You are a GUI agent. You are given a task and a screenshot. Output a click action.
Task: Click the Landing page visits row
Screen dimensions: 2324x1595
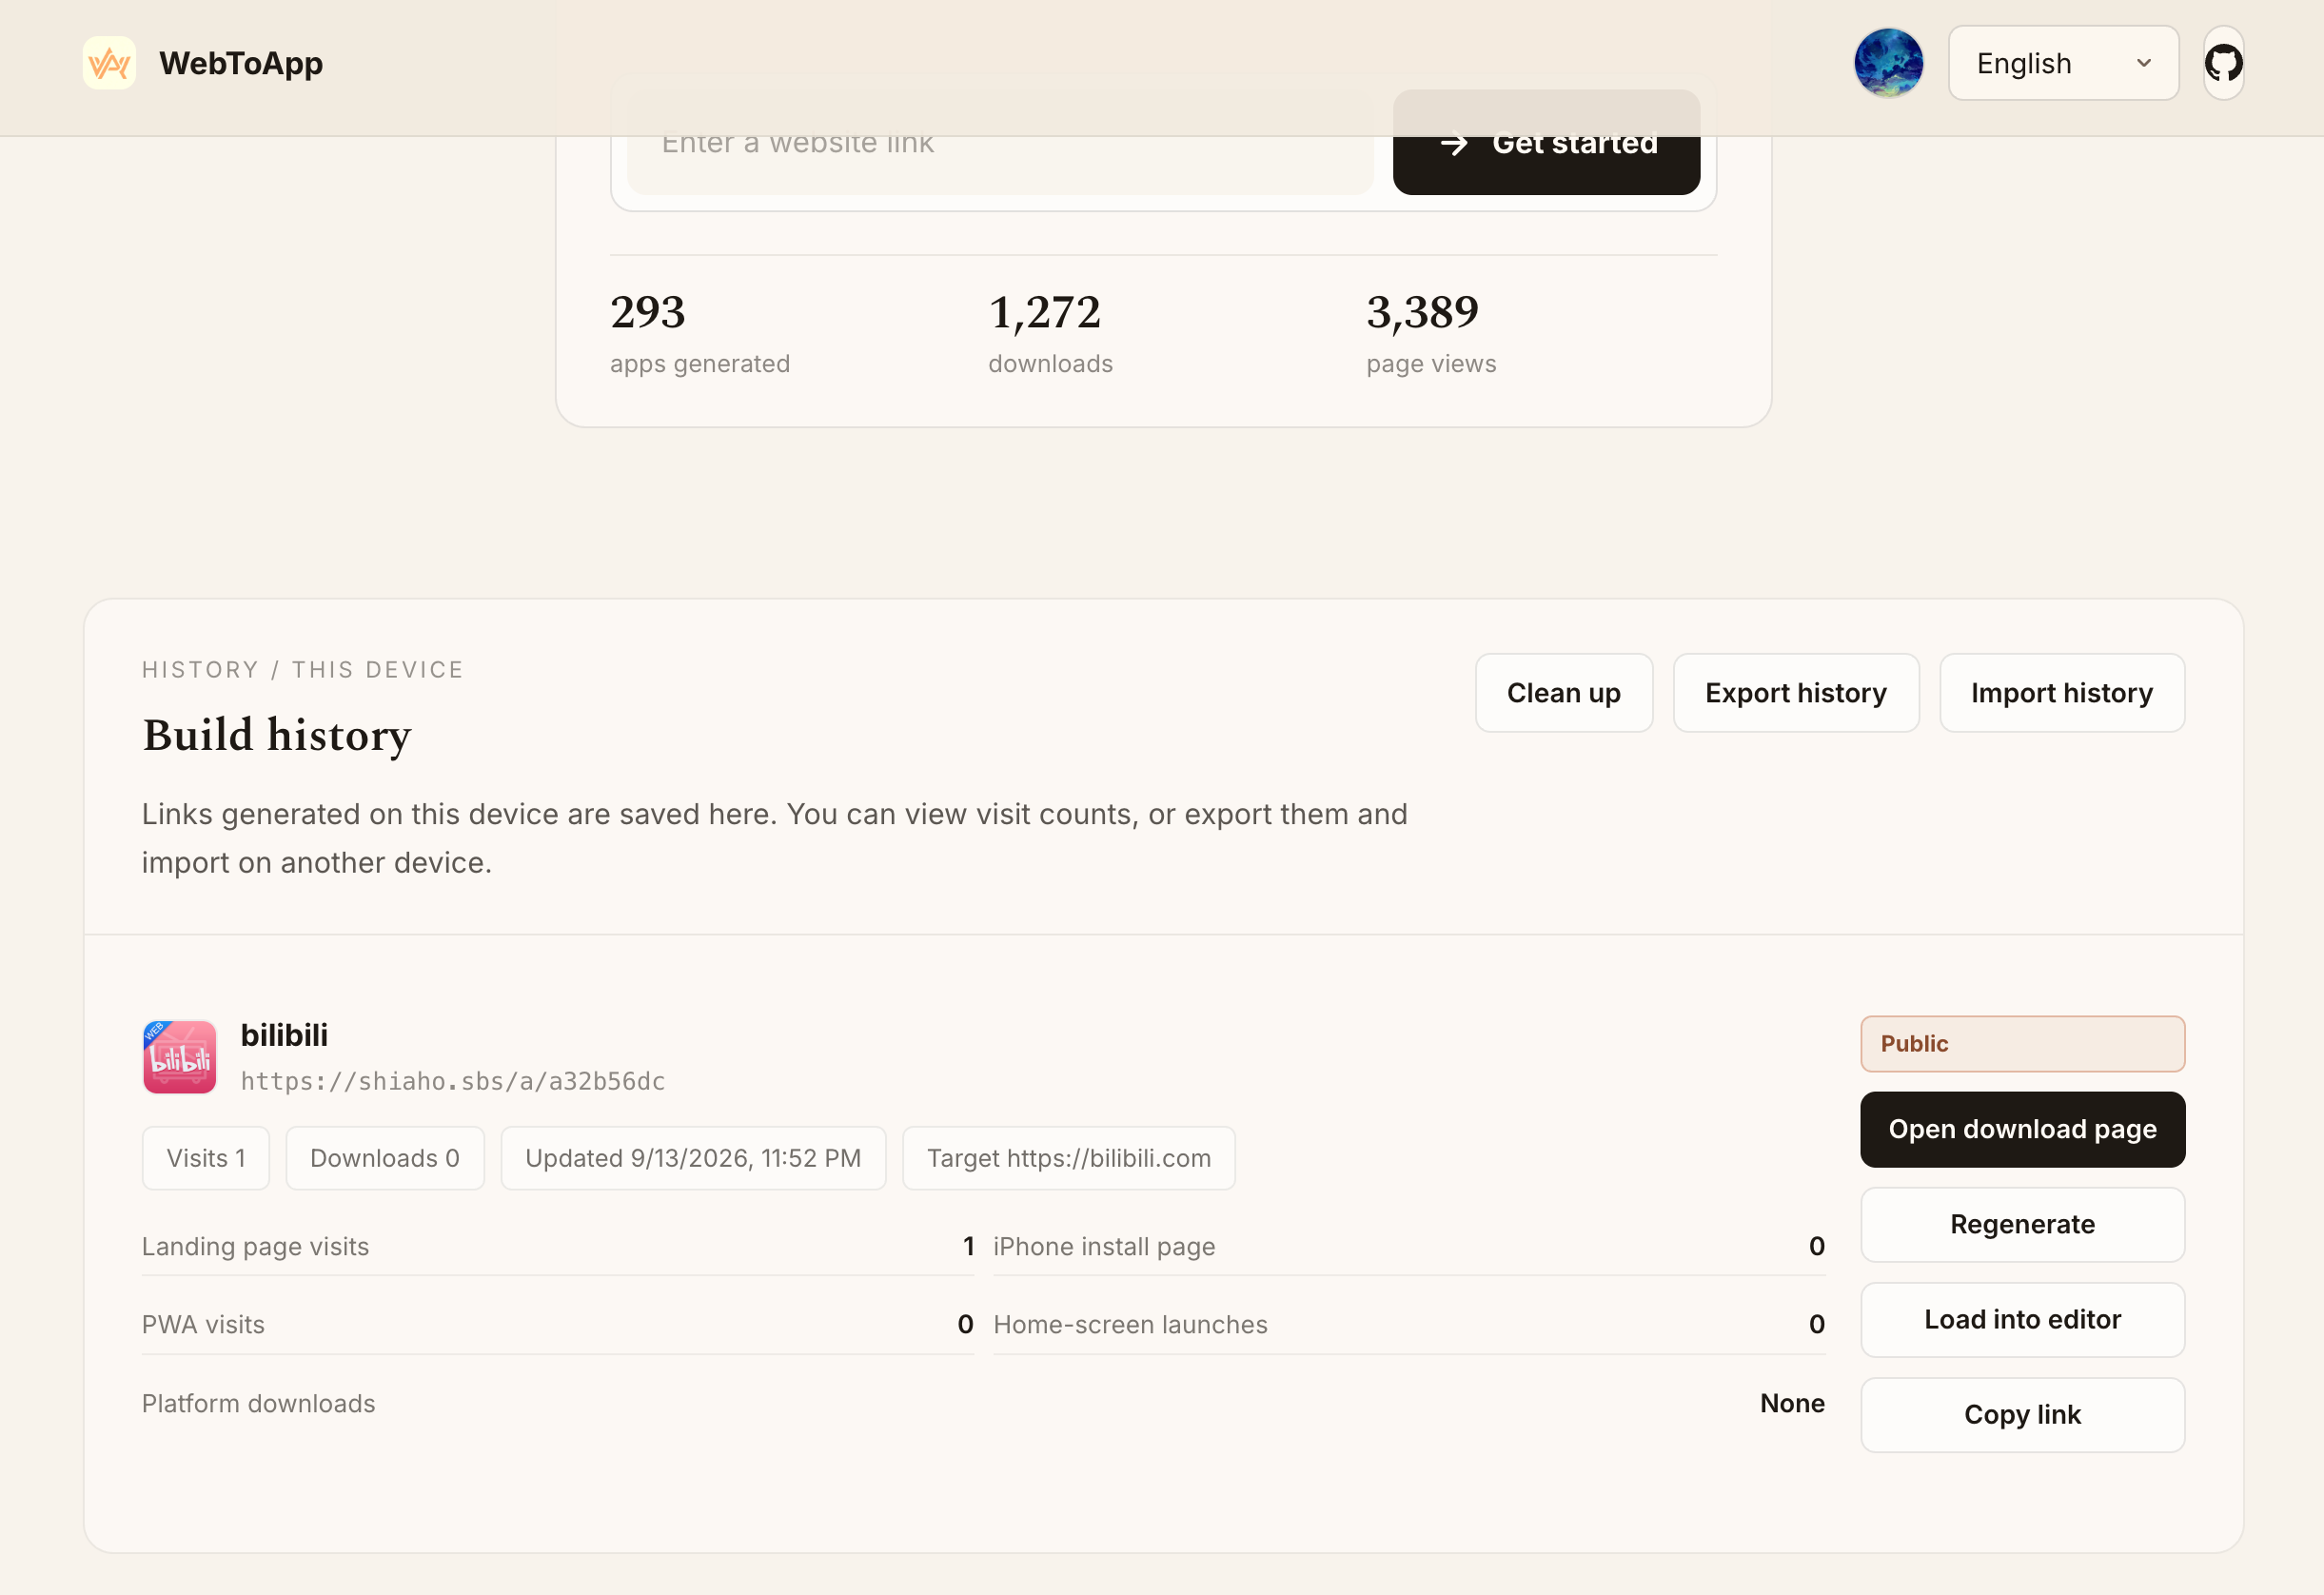pyautogui.click(x=558, y=1247)
